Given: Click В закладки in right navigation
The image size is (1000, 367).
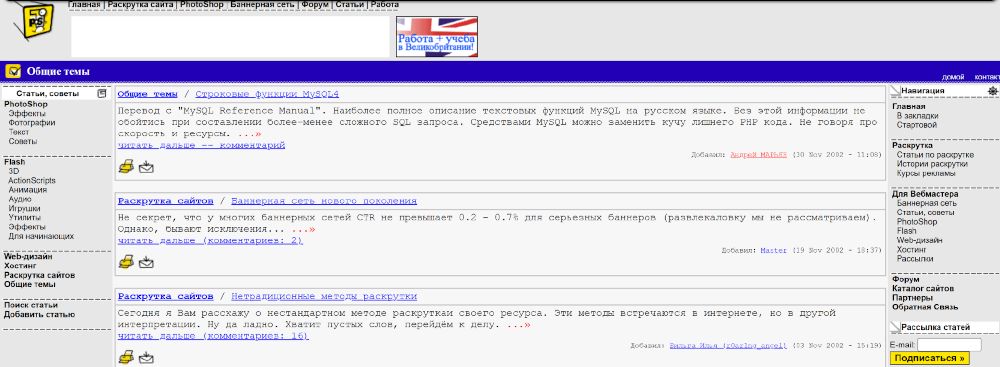Looking at the screenshot, I should click(x=917, y=116).
